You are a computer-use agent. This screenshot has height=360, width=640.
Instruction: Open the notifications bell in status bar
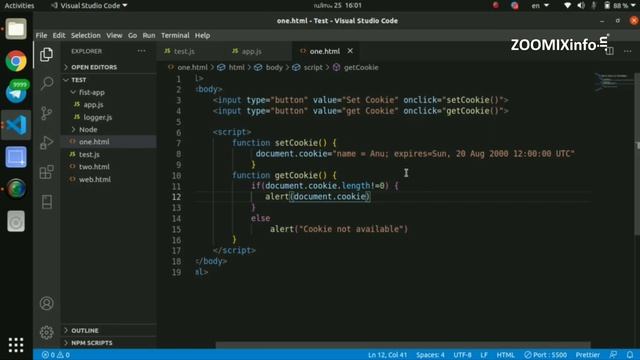(x=630, y=355)
